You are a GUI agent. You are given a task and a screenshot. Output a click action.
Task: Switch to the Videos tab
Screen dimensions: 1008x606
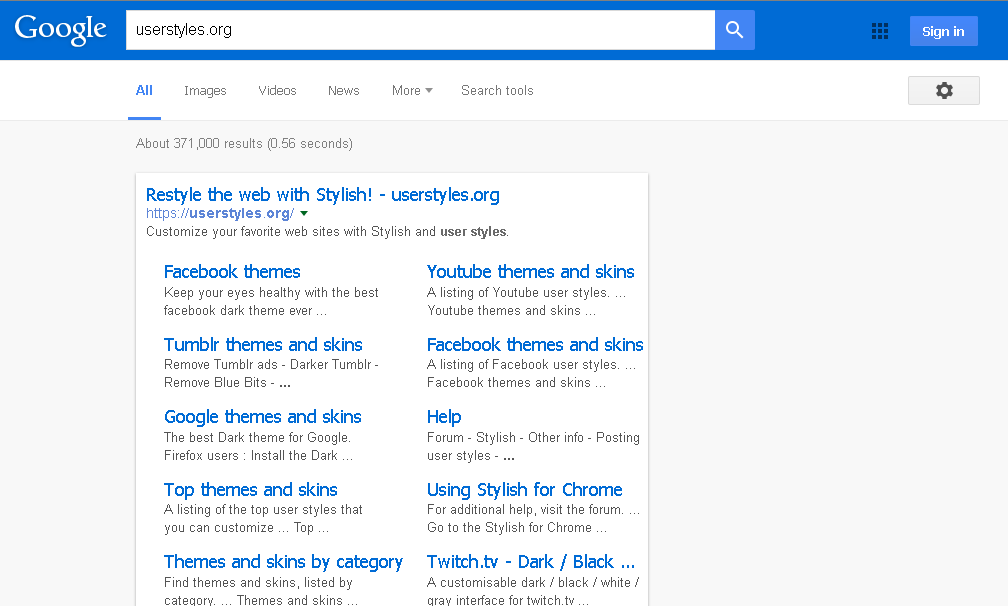tap(277, 91)
